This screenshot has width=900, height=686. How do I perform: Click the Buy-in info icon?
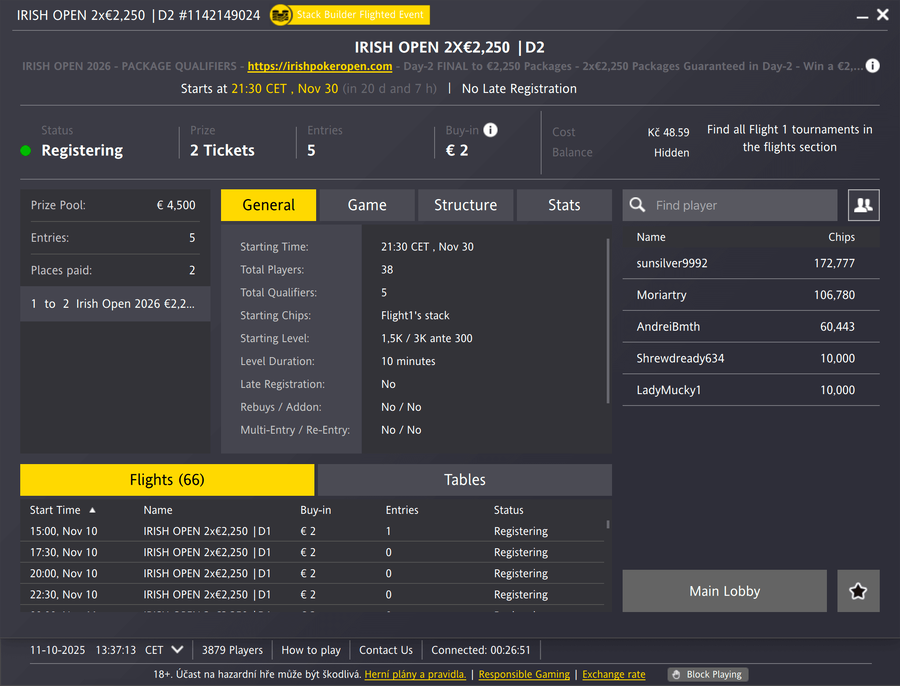490,130
